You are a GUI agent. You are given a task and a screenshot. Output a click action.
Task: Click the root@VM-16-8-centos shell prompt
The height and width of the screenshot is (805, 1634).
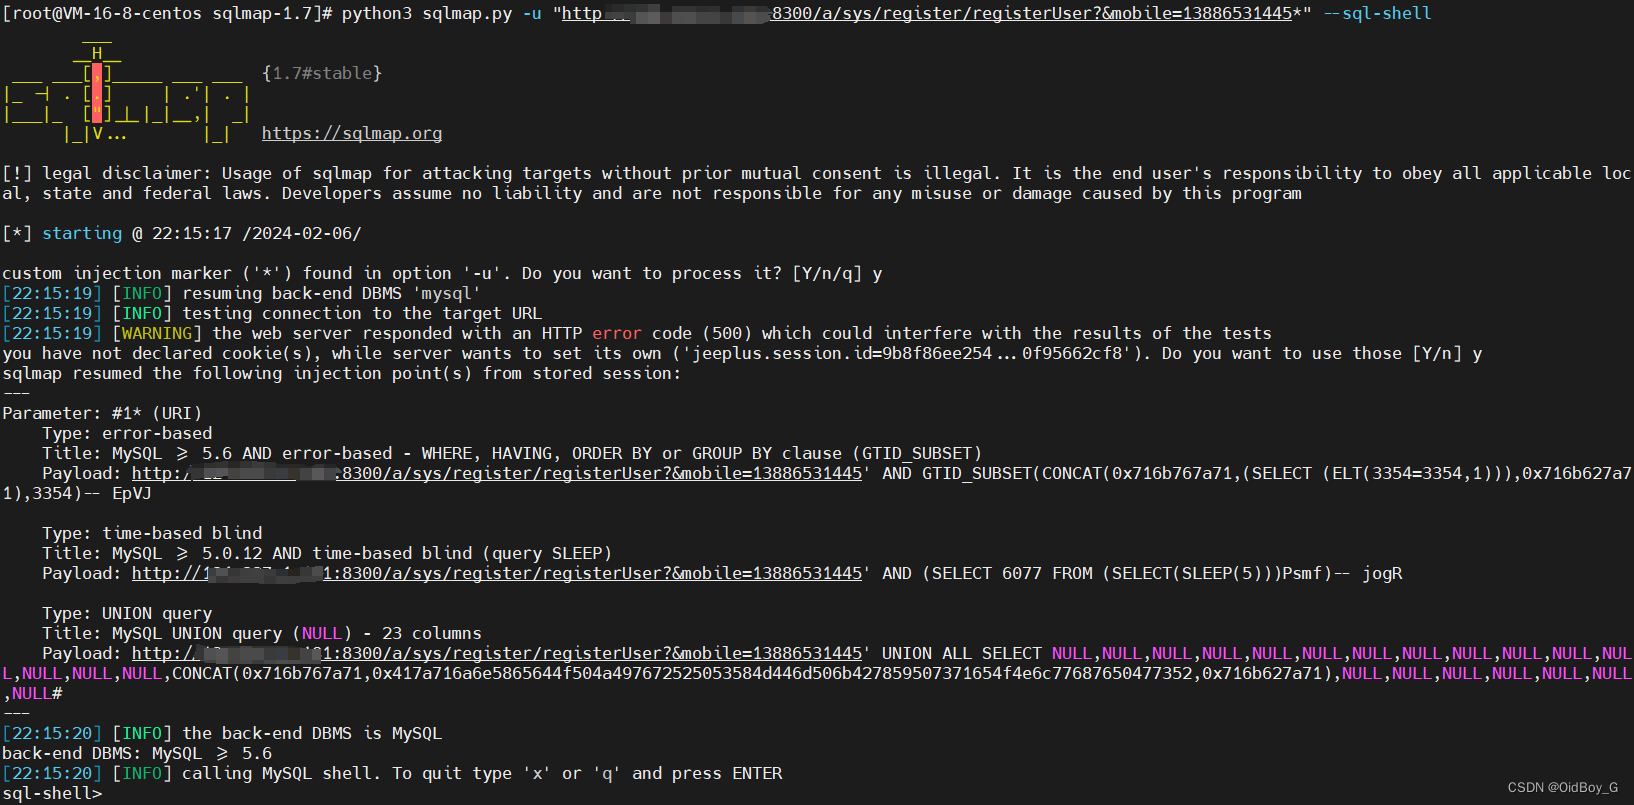tap(167, 13)
